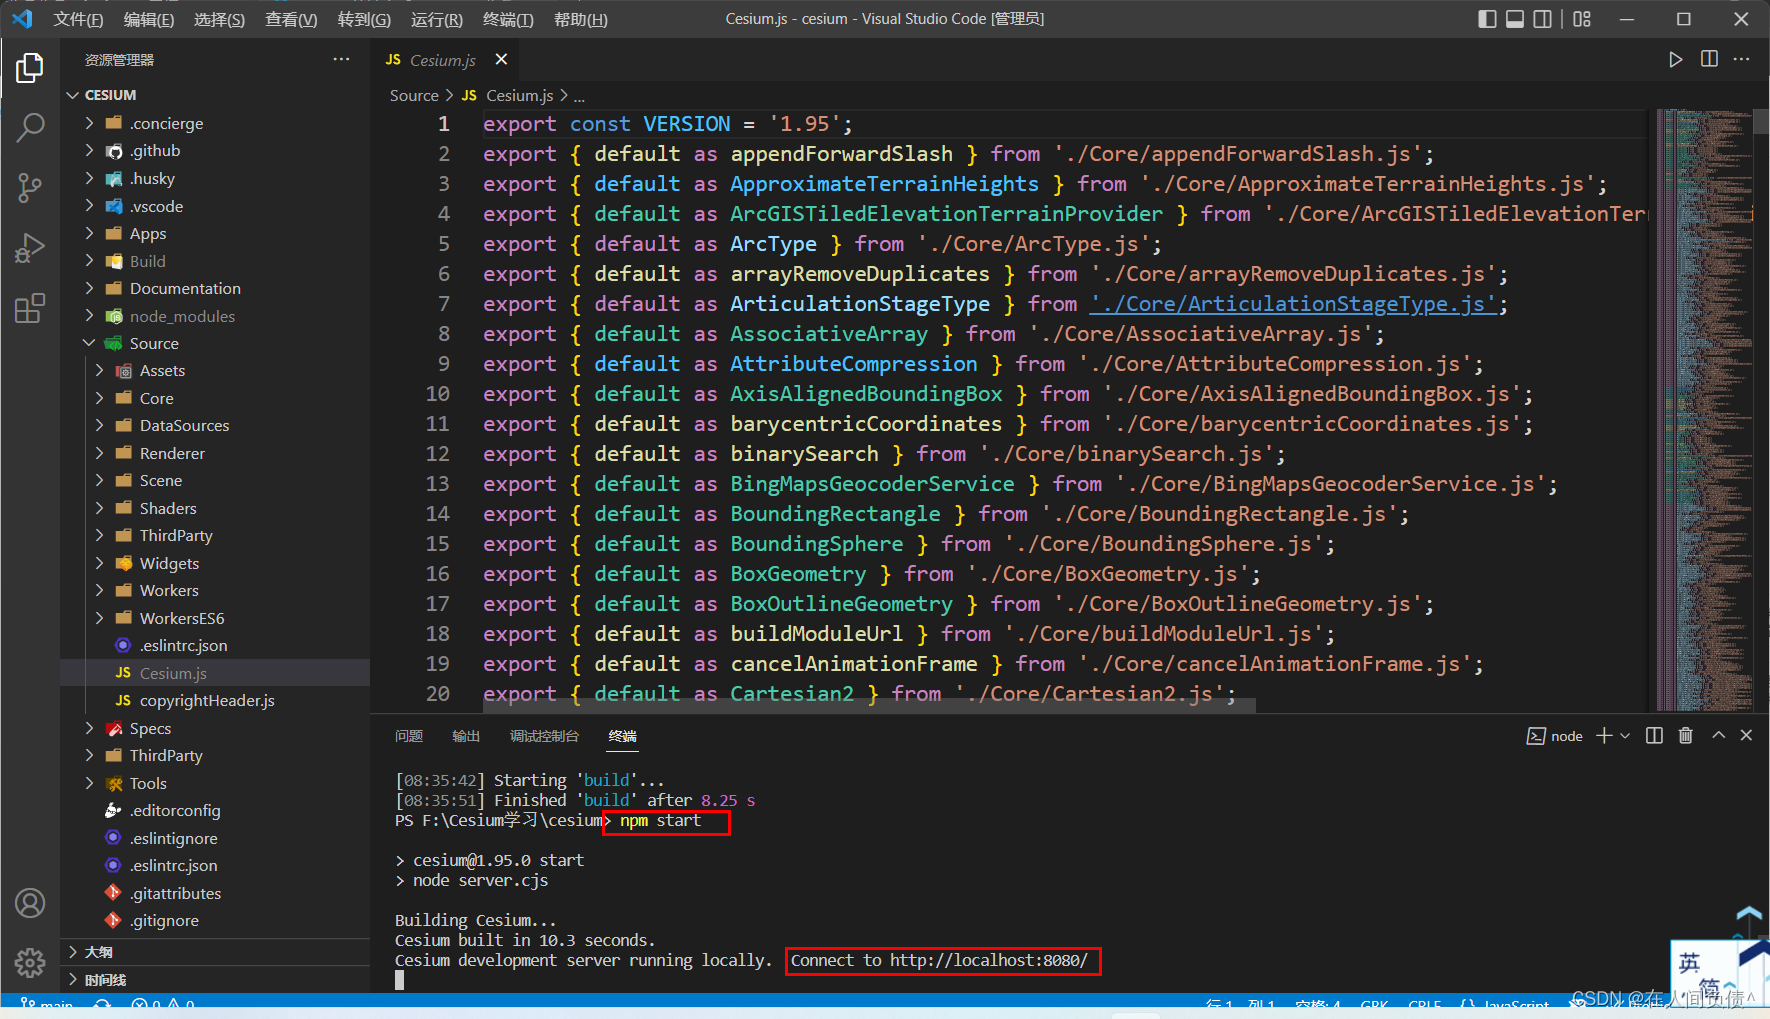Expand the Widgets folder
The image size is (1770, 1019).
(x=216, y=563)
